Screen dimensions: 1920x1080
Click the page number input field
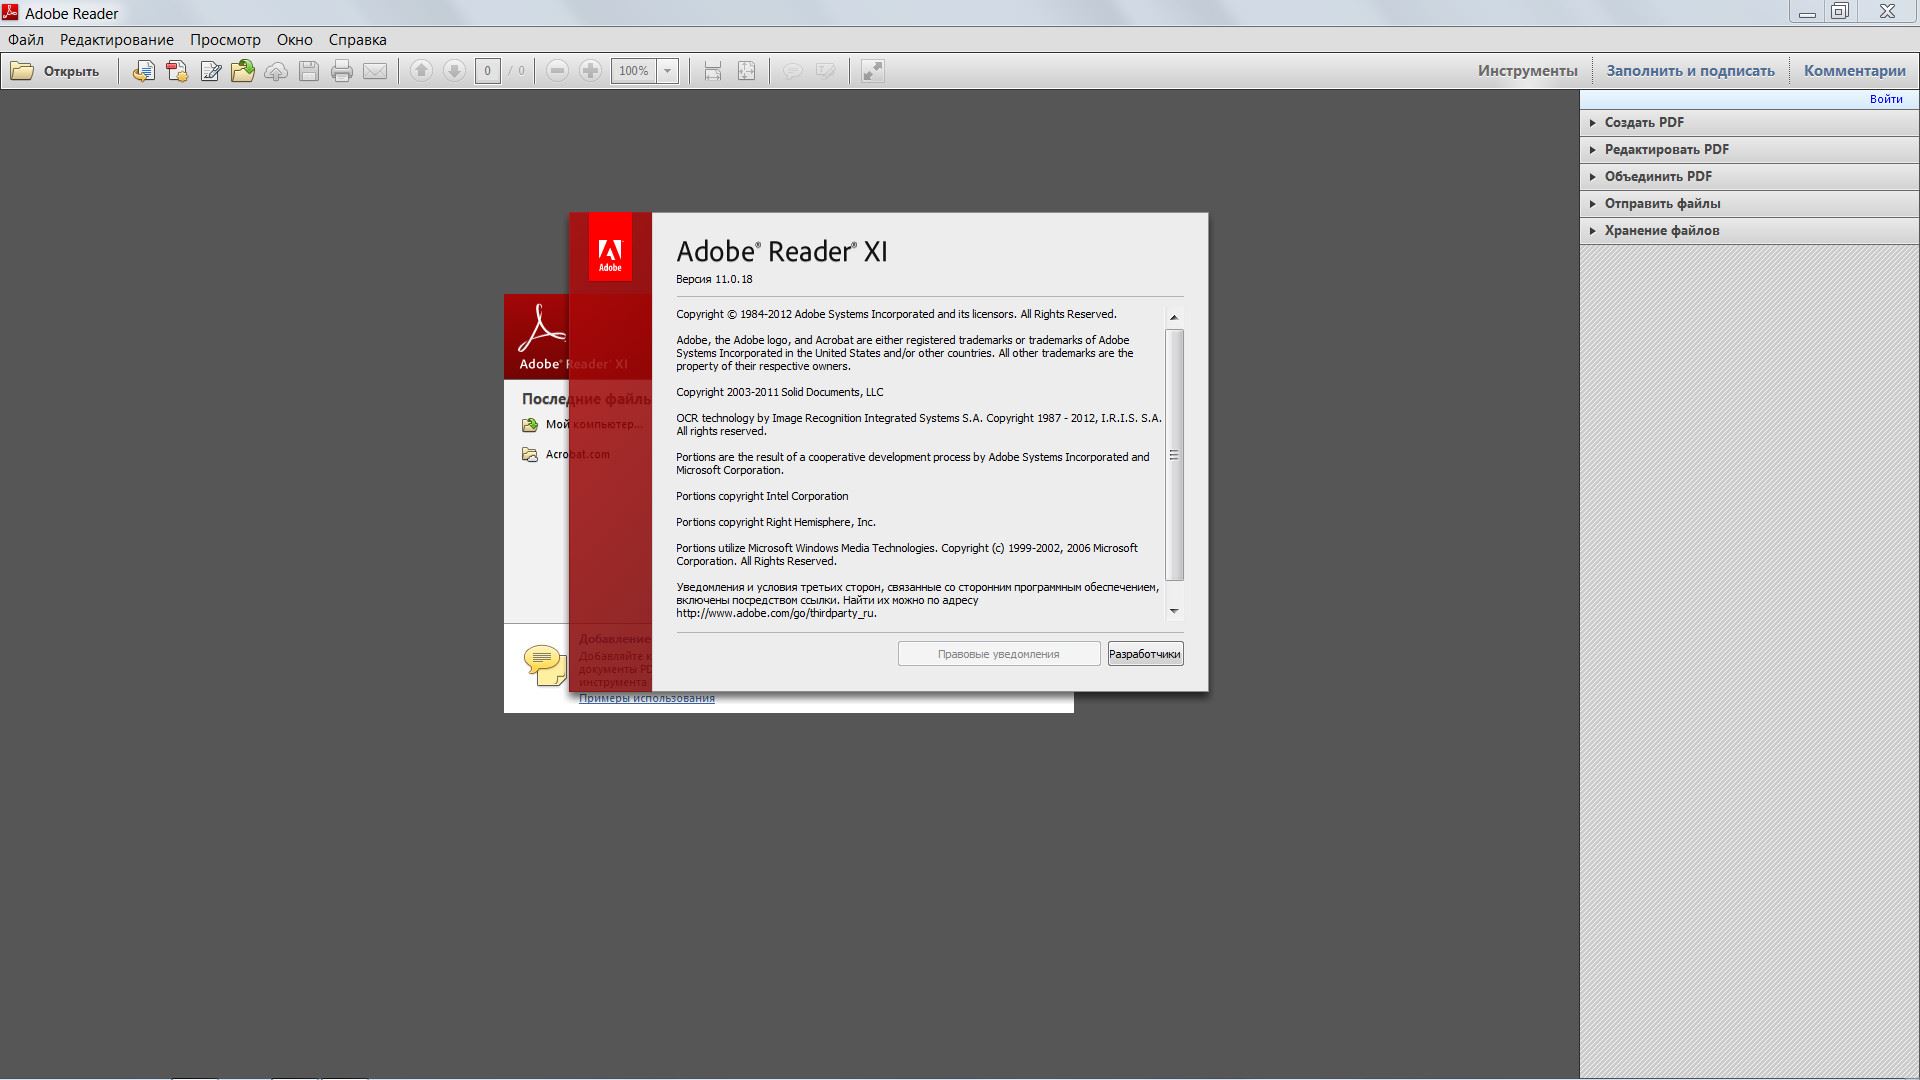tap(487, 71)
